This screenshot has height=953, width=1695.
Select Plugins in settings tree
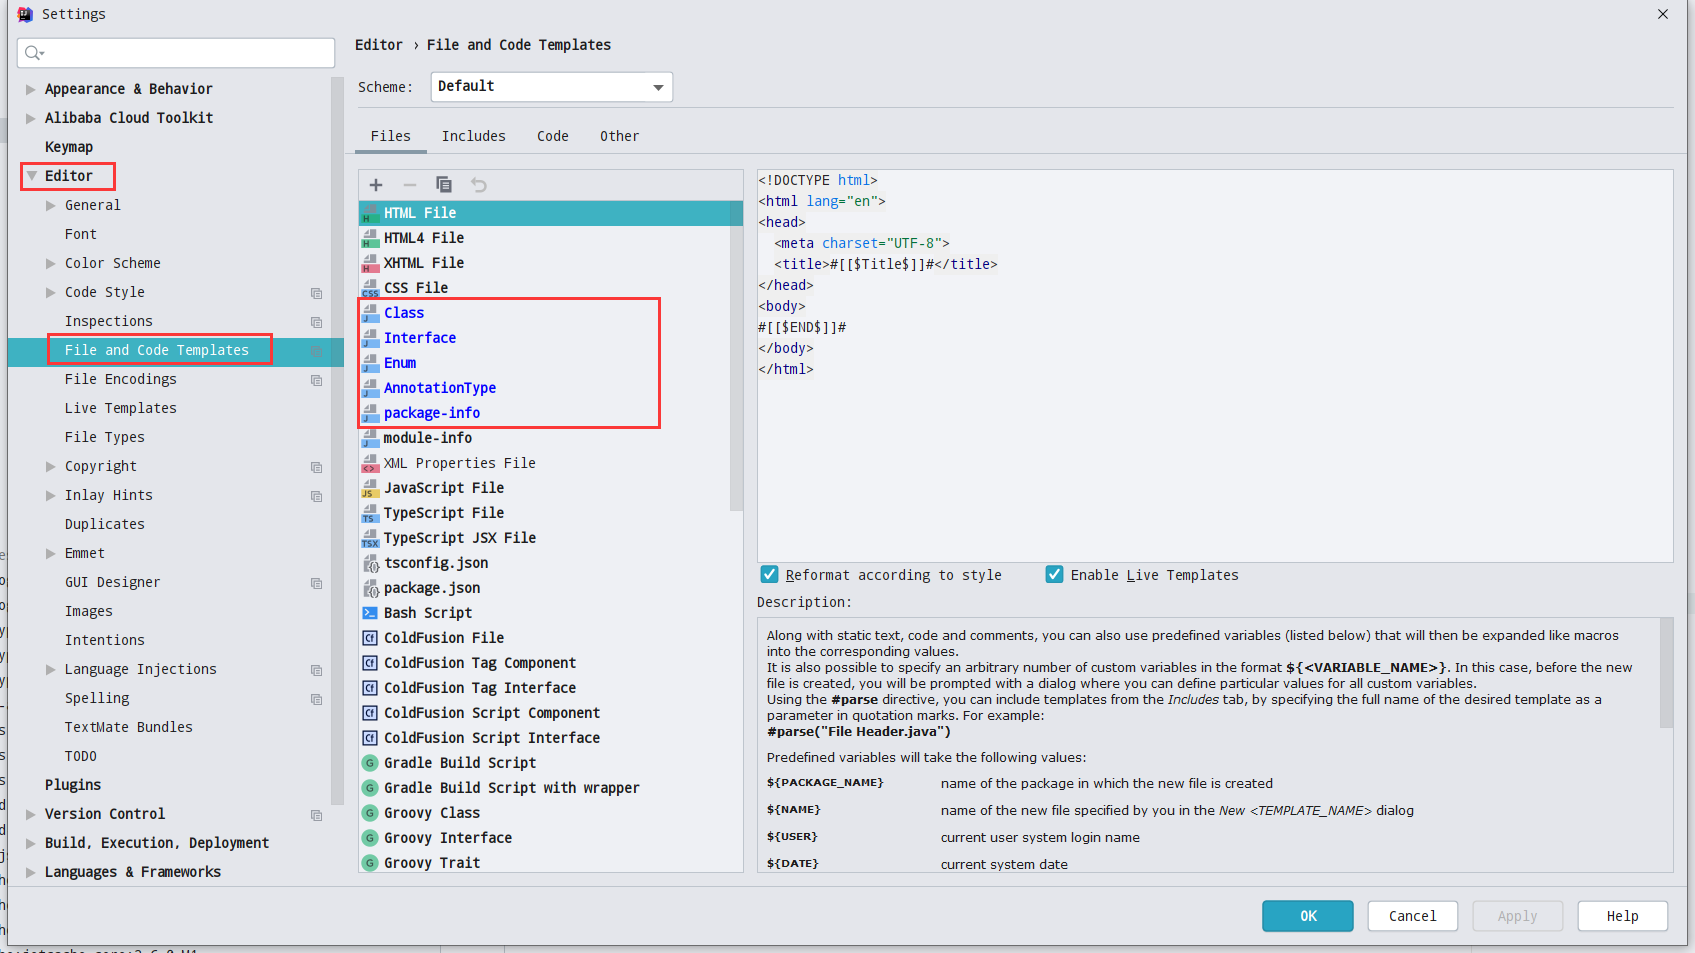click(x=73, y=785)
